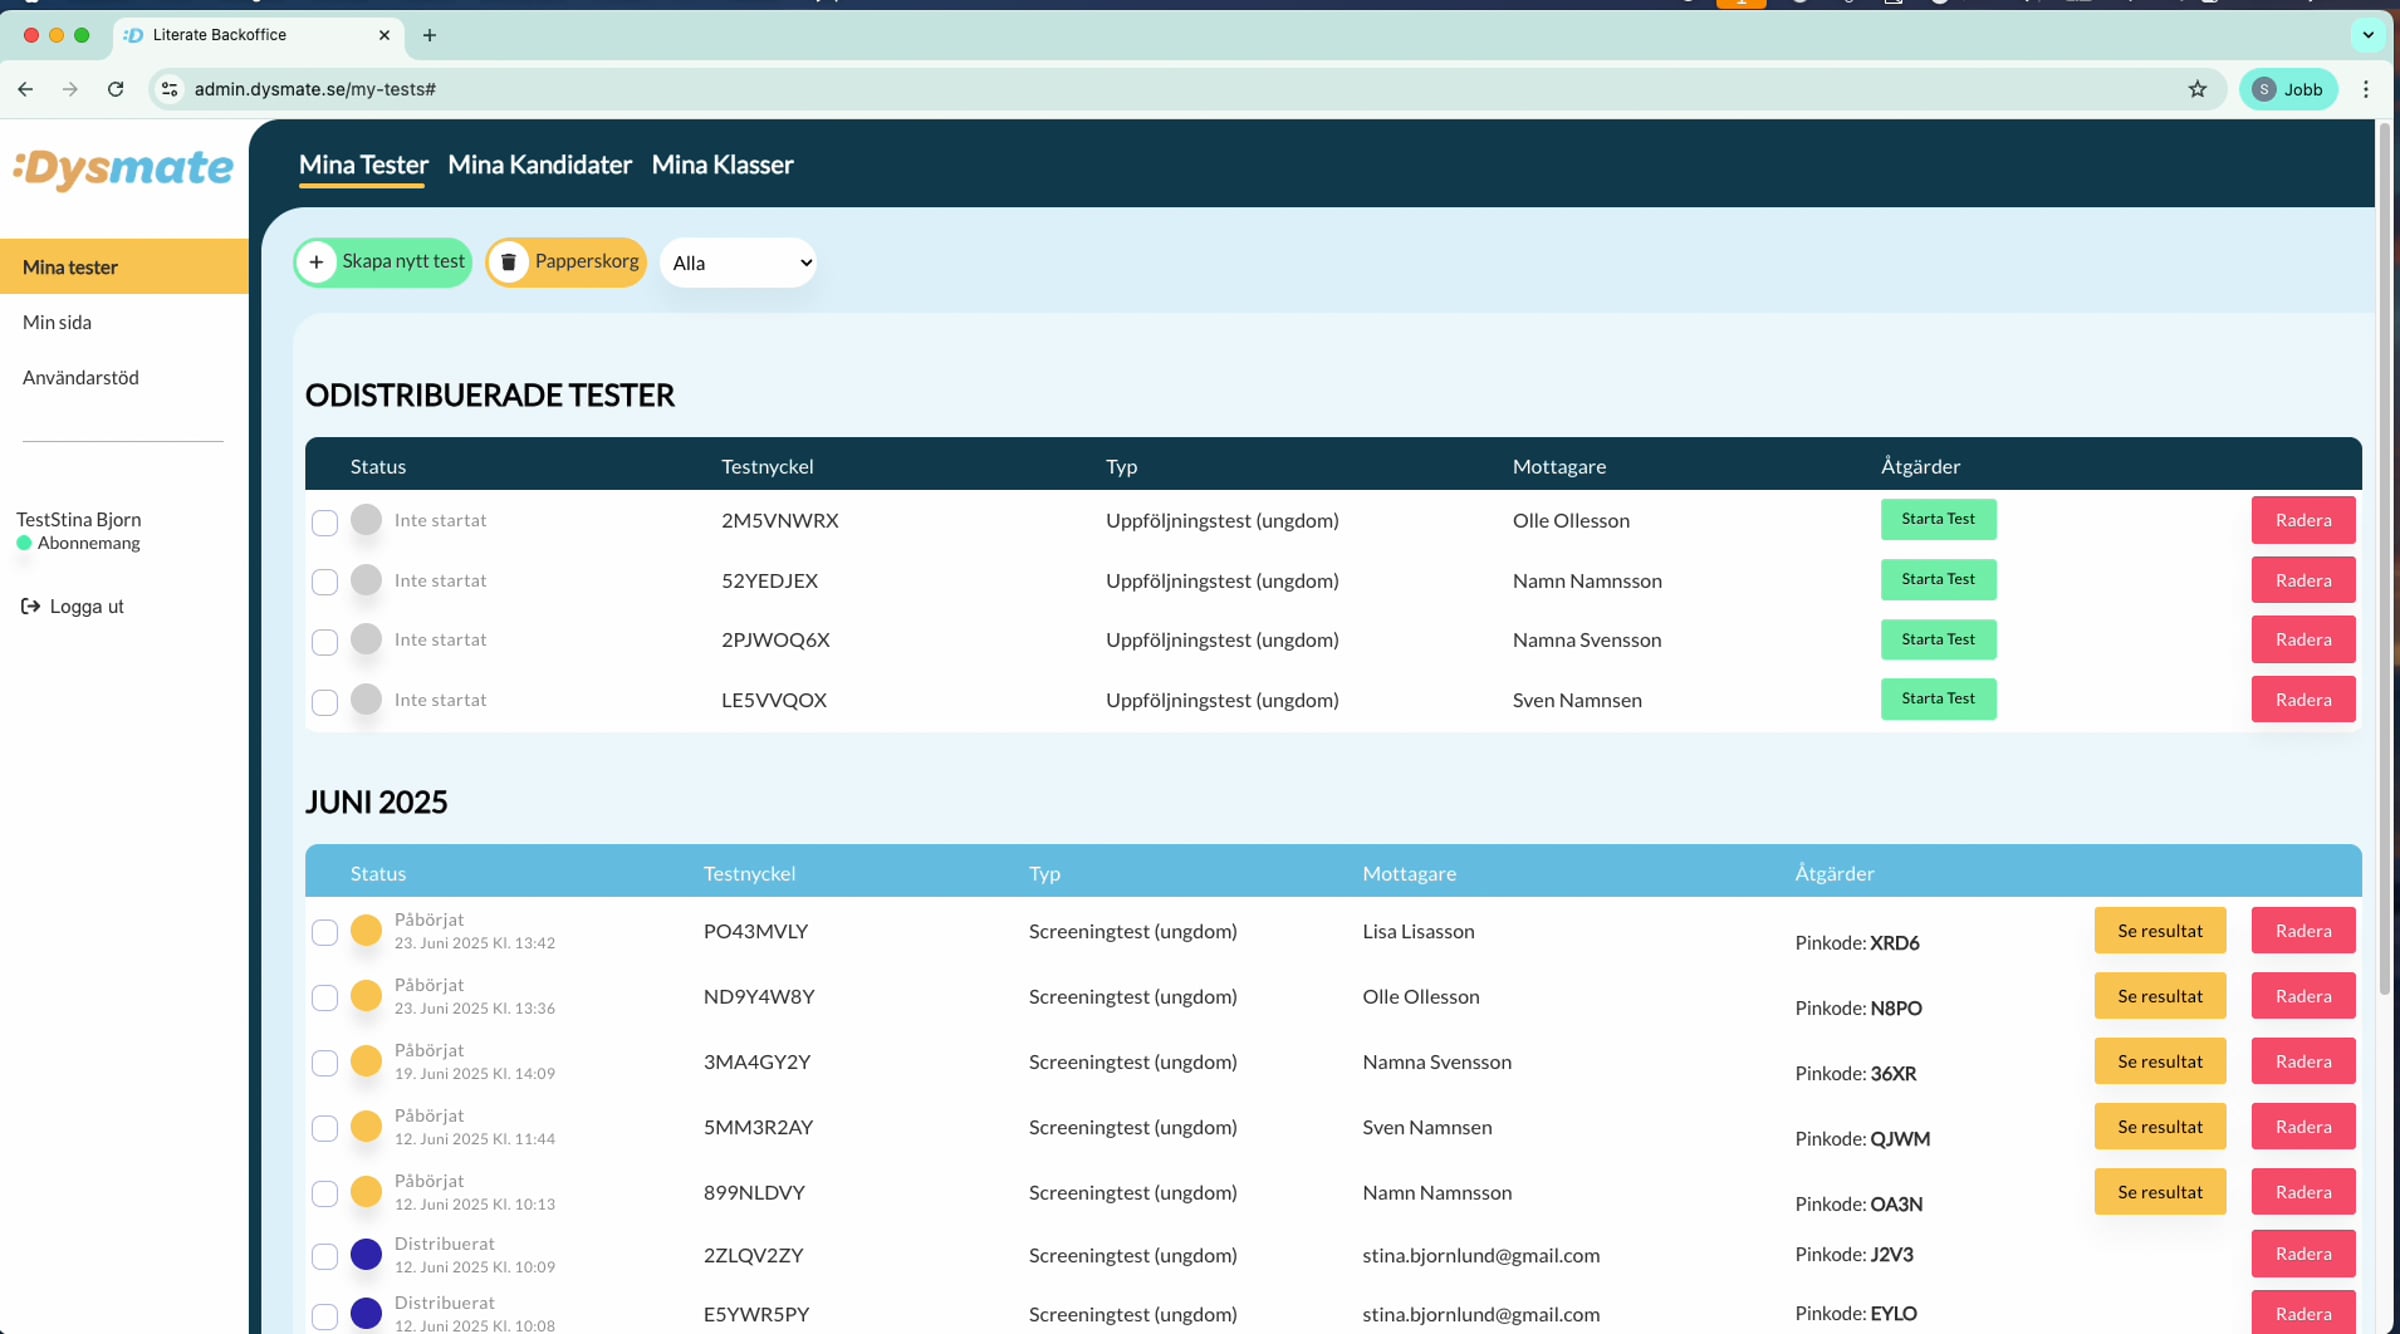Image resolution: width=2400 pixels, height=1334 pixels.
Task: Click grey status dot for 52YEDJEX
Action: (x=366, y=580)
